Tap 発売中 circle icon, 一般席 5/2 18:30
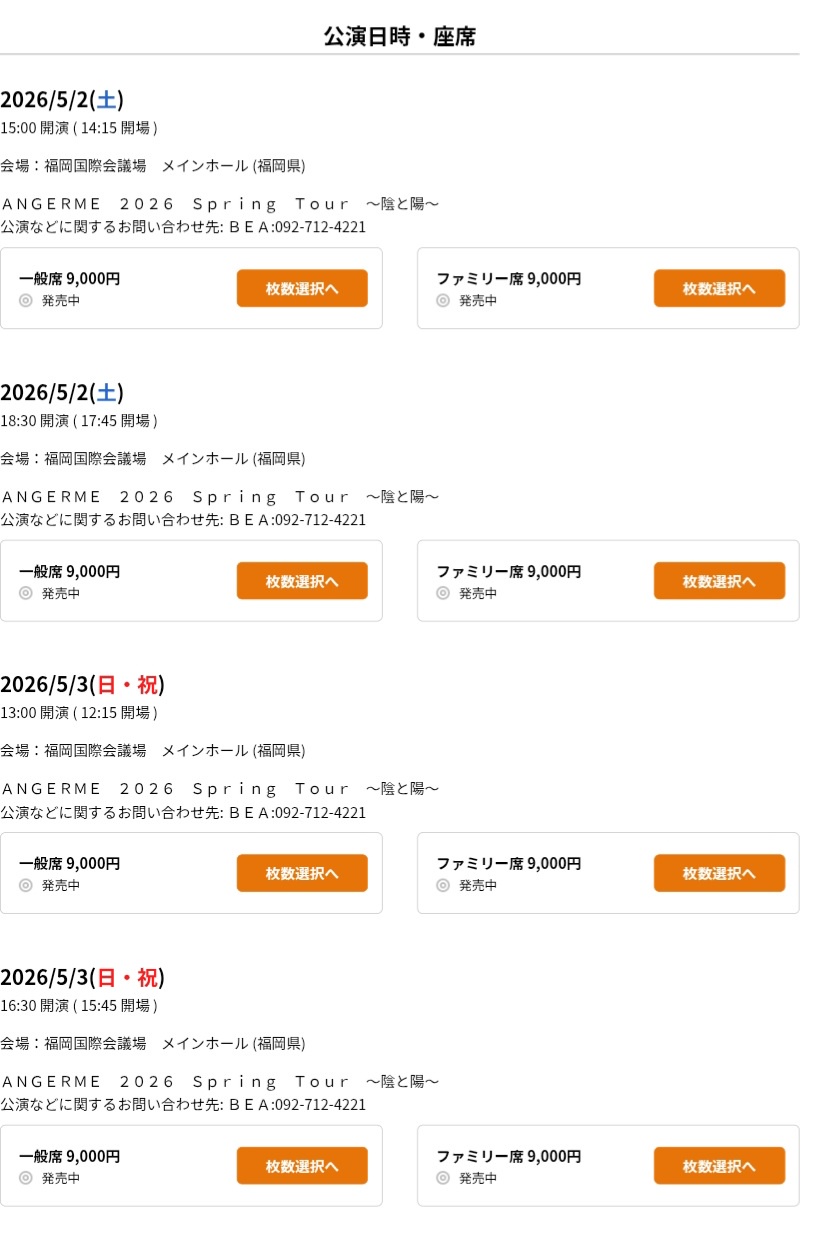Image resolution: width=813 pixels, height=1235 pixels. click(26, 593)
